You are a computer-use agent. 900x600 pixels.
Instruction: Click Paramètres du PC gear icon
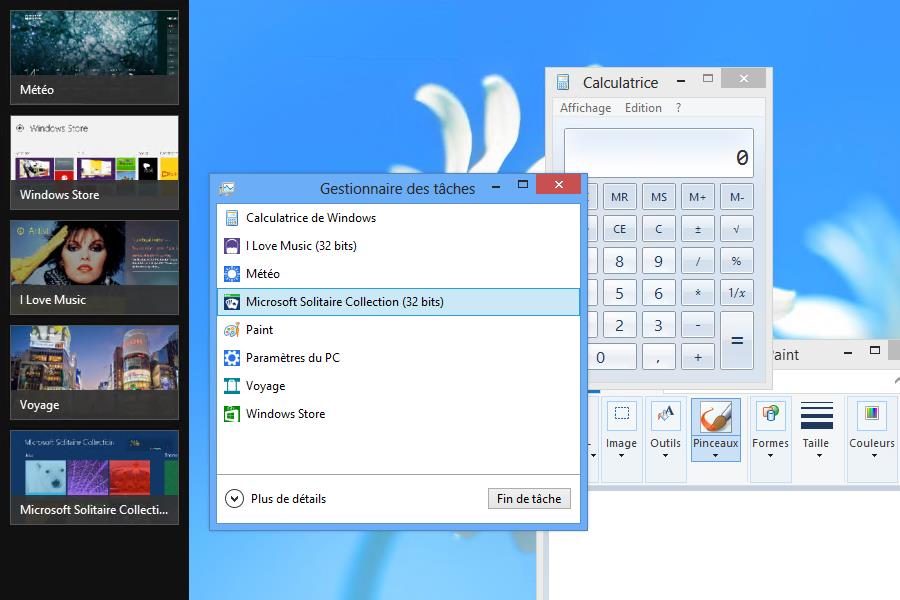232,358
